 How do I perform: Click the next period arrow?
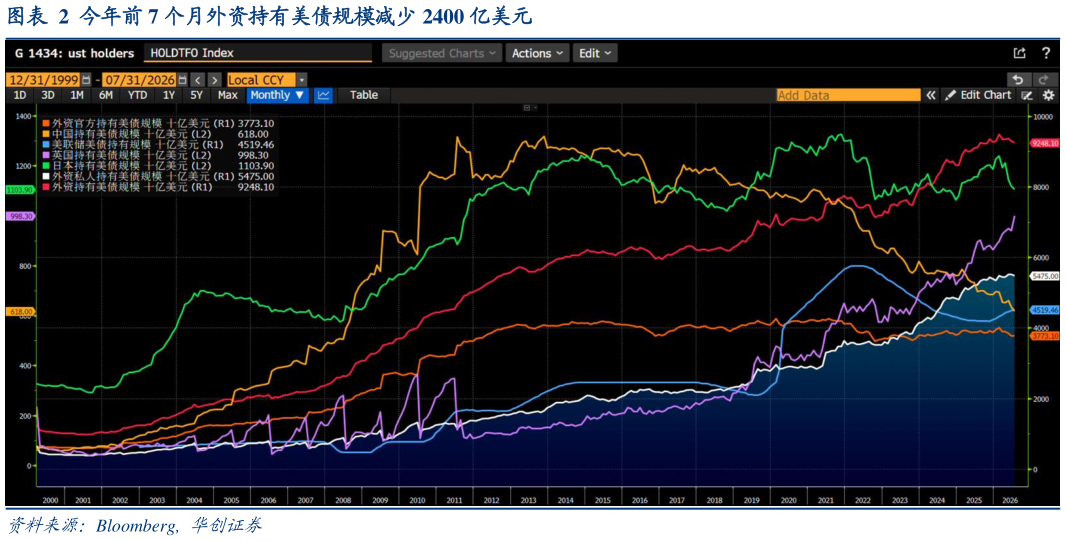[214, 80]
